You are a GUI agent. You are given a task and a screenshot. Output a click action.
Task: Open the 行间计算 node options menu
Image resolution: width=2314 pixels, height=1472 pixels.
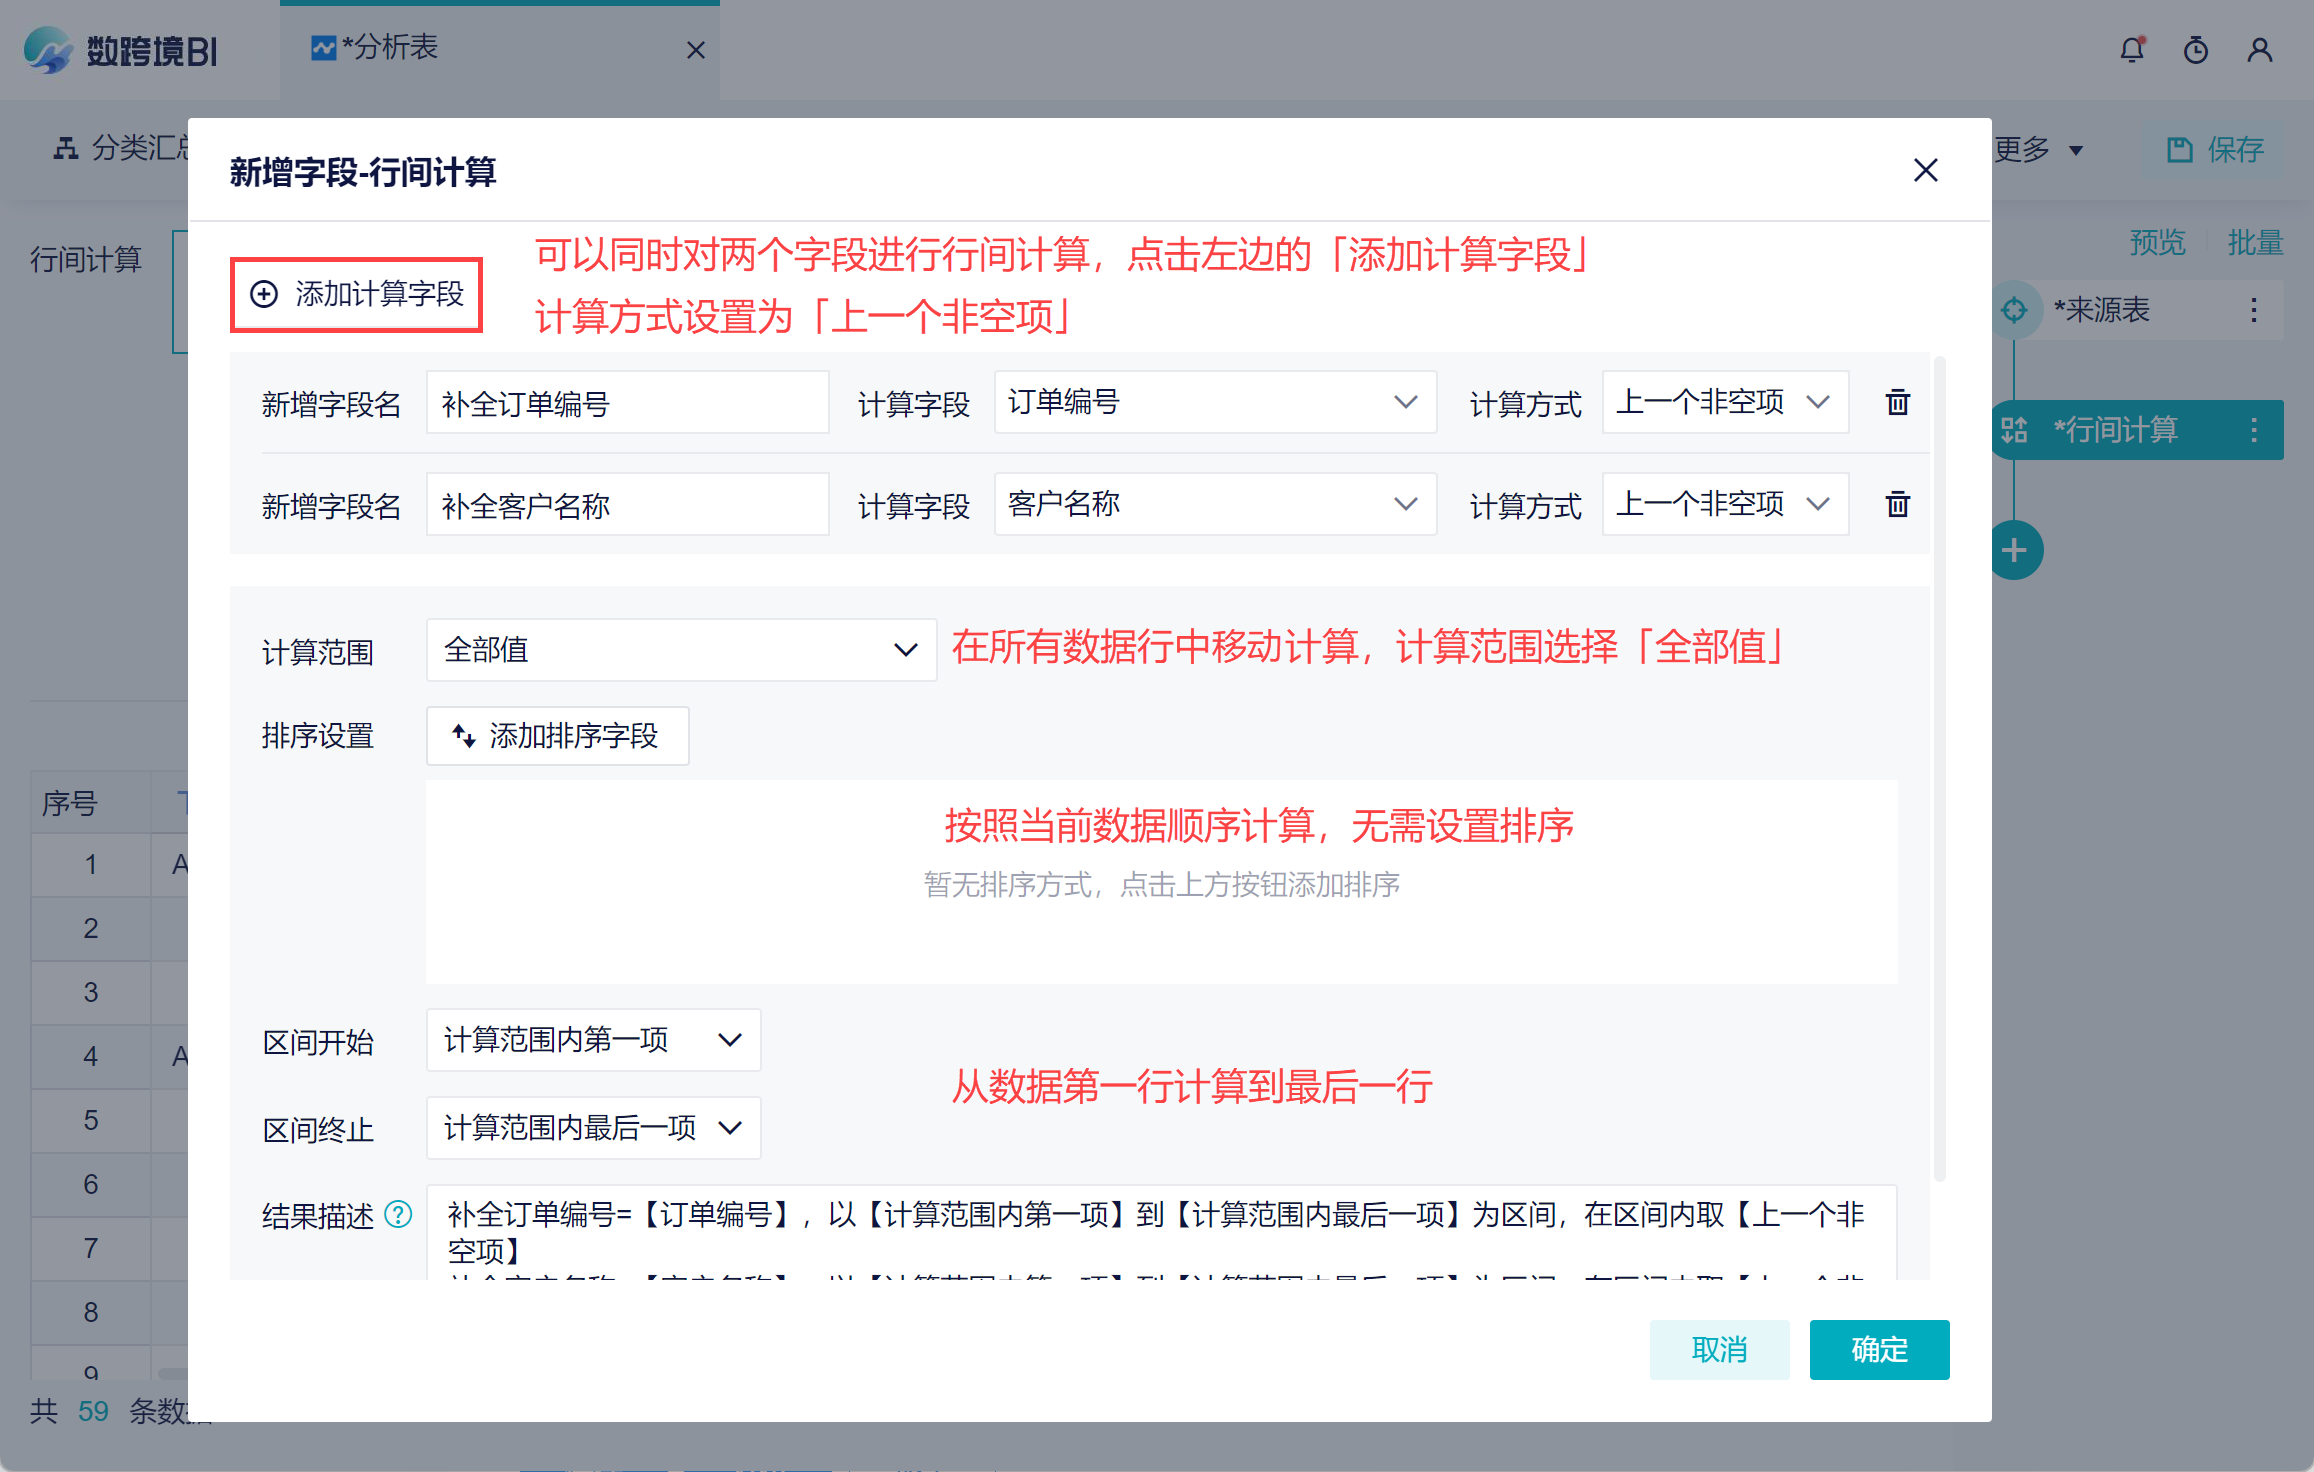[2253, 430]
